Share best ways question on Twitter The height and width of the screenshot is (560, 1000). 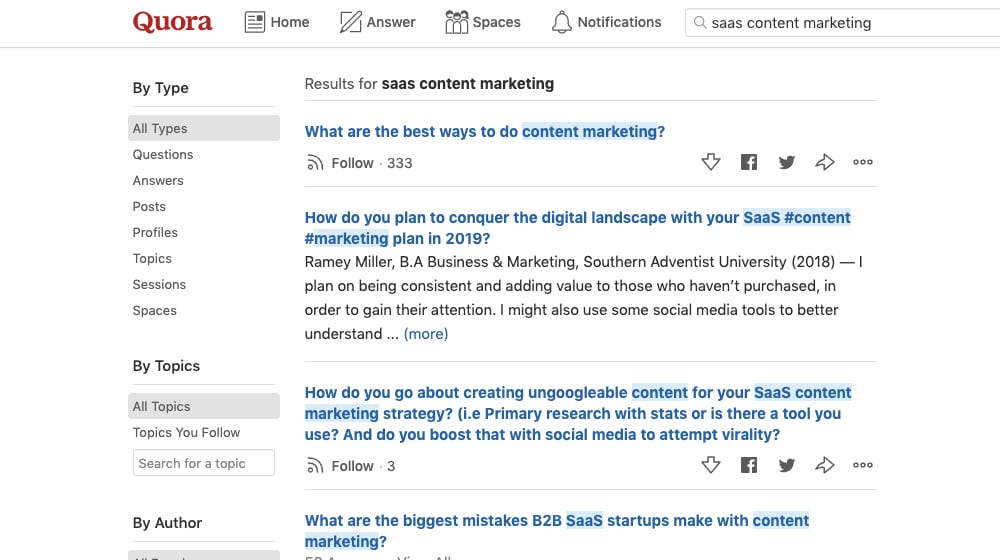(786, 162)
